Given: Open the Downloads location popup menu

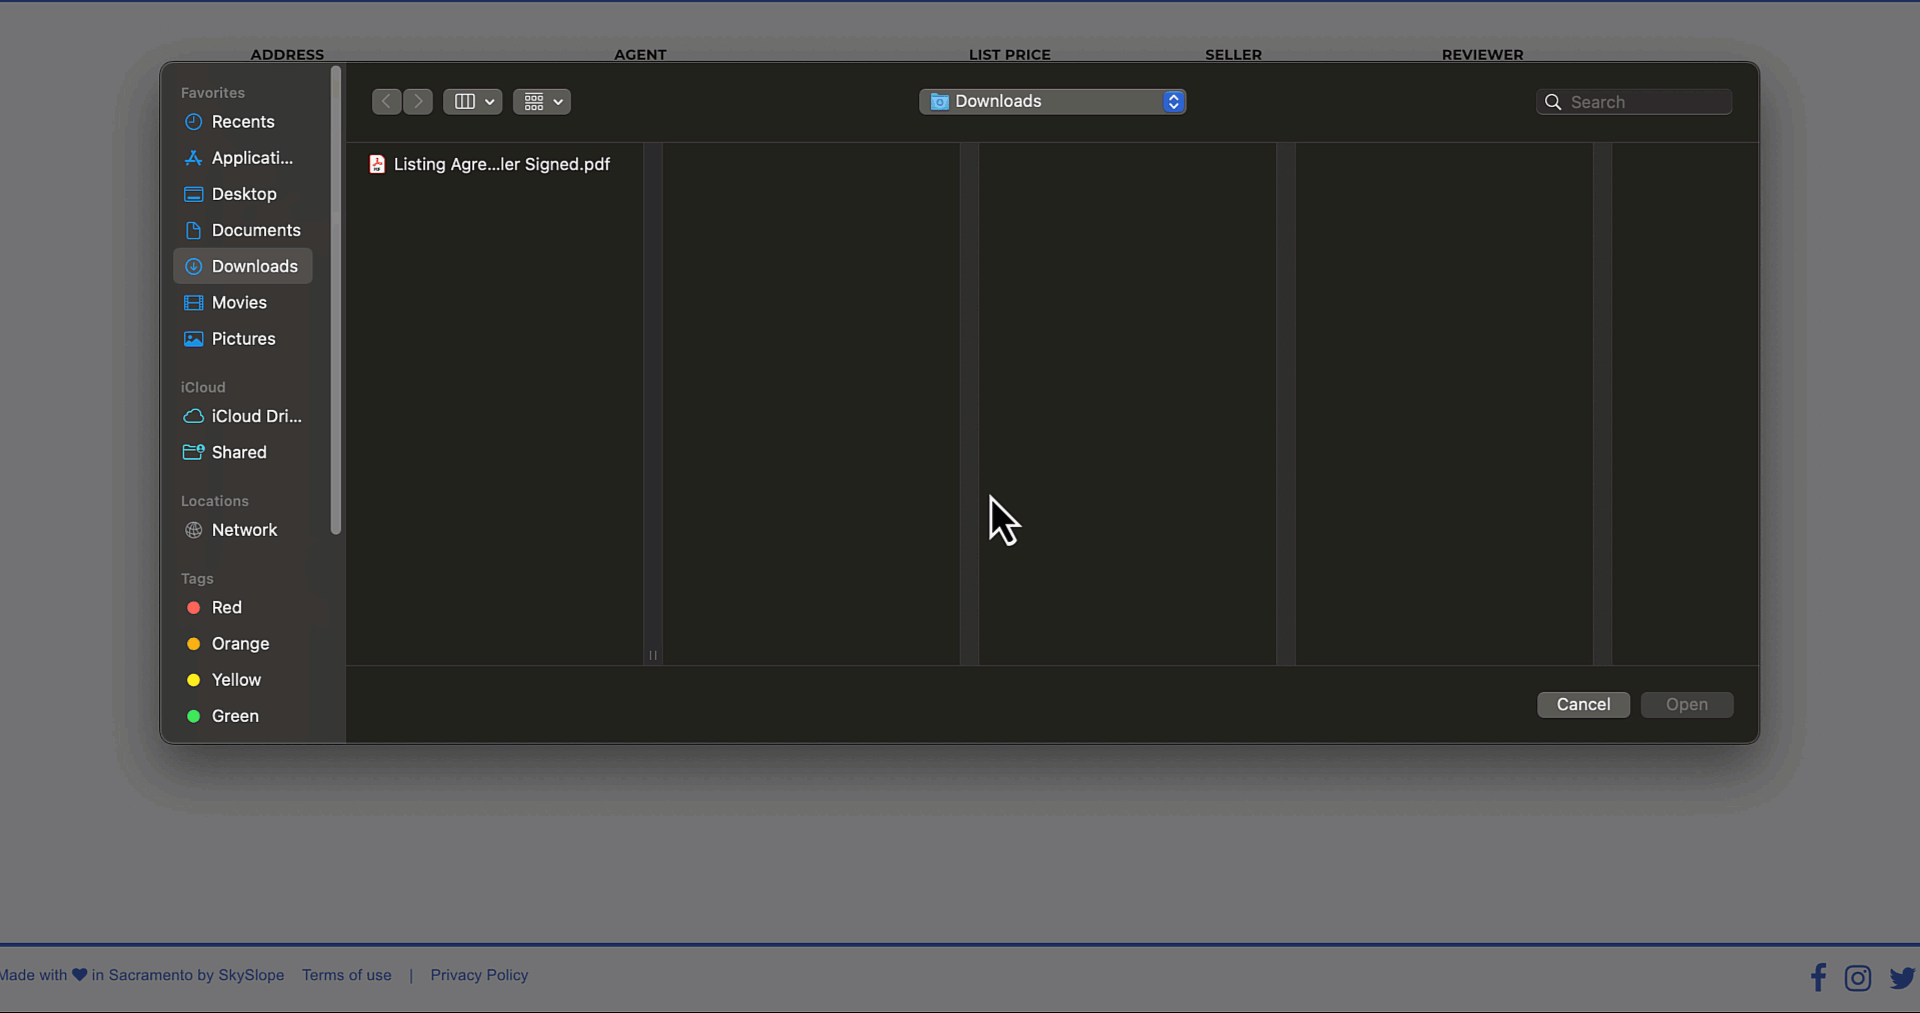Looking at the screenshot, I should point(1053,101).
